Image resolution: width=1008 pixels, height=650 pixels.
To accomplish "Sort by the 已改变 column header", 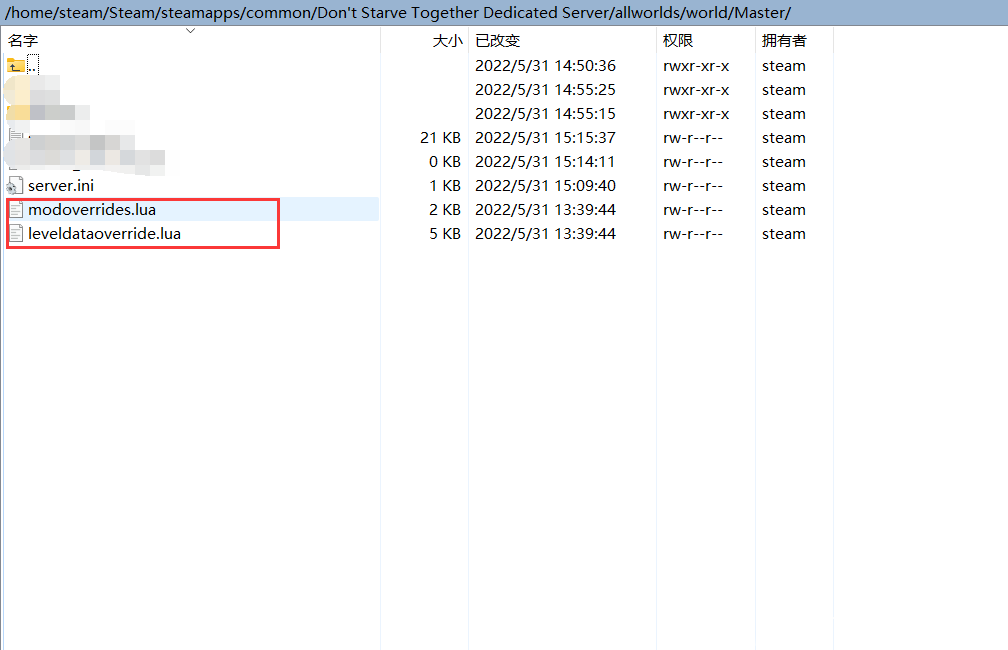I will pyautogui.click(x=497, y=41).
